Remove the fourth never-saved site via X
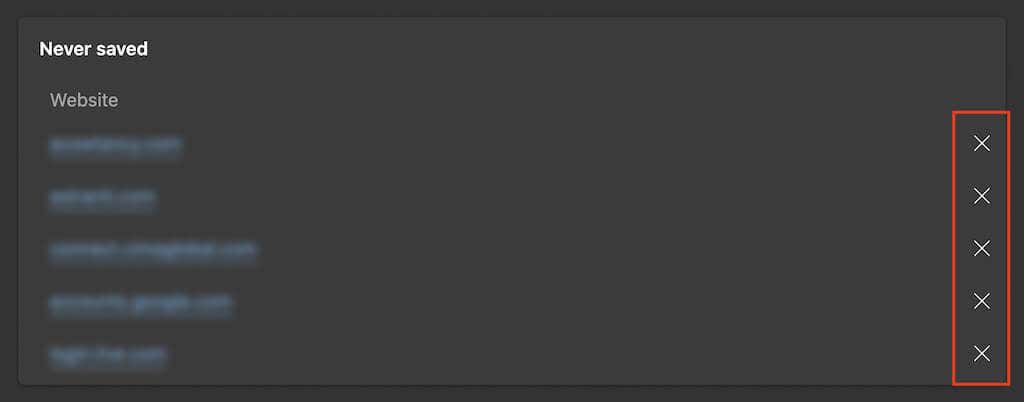 click(982, 301)
